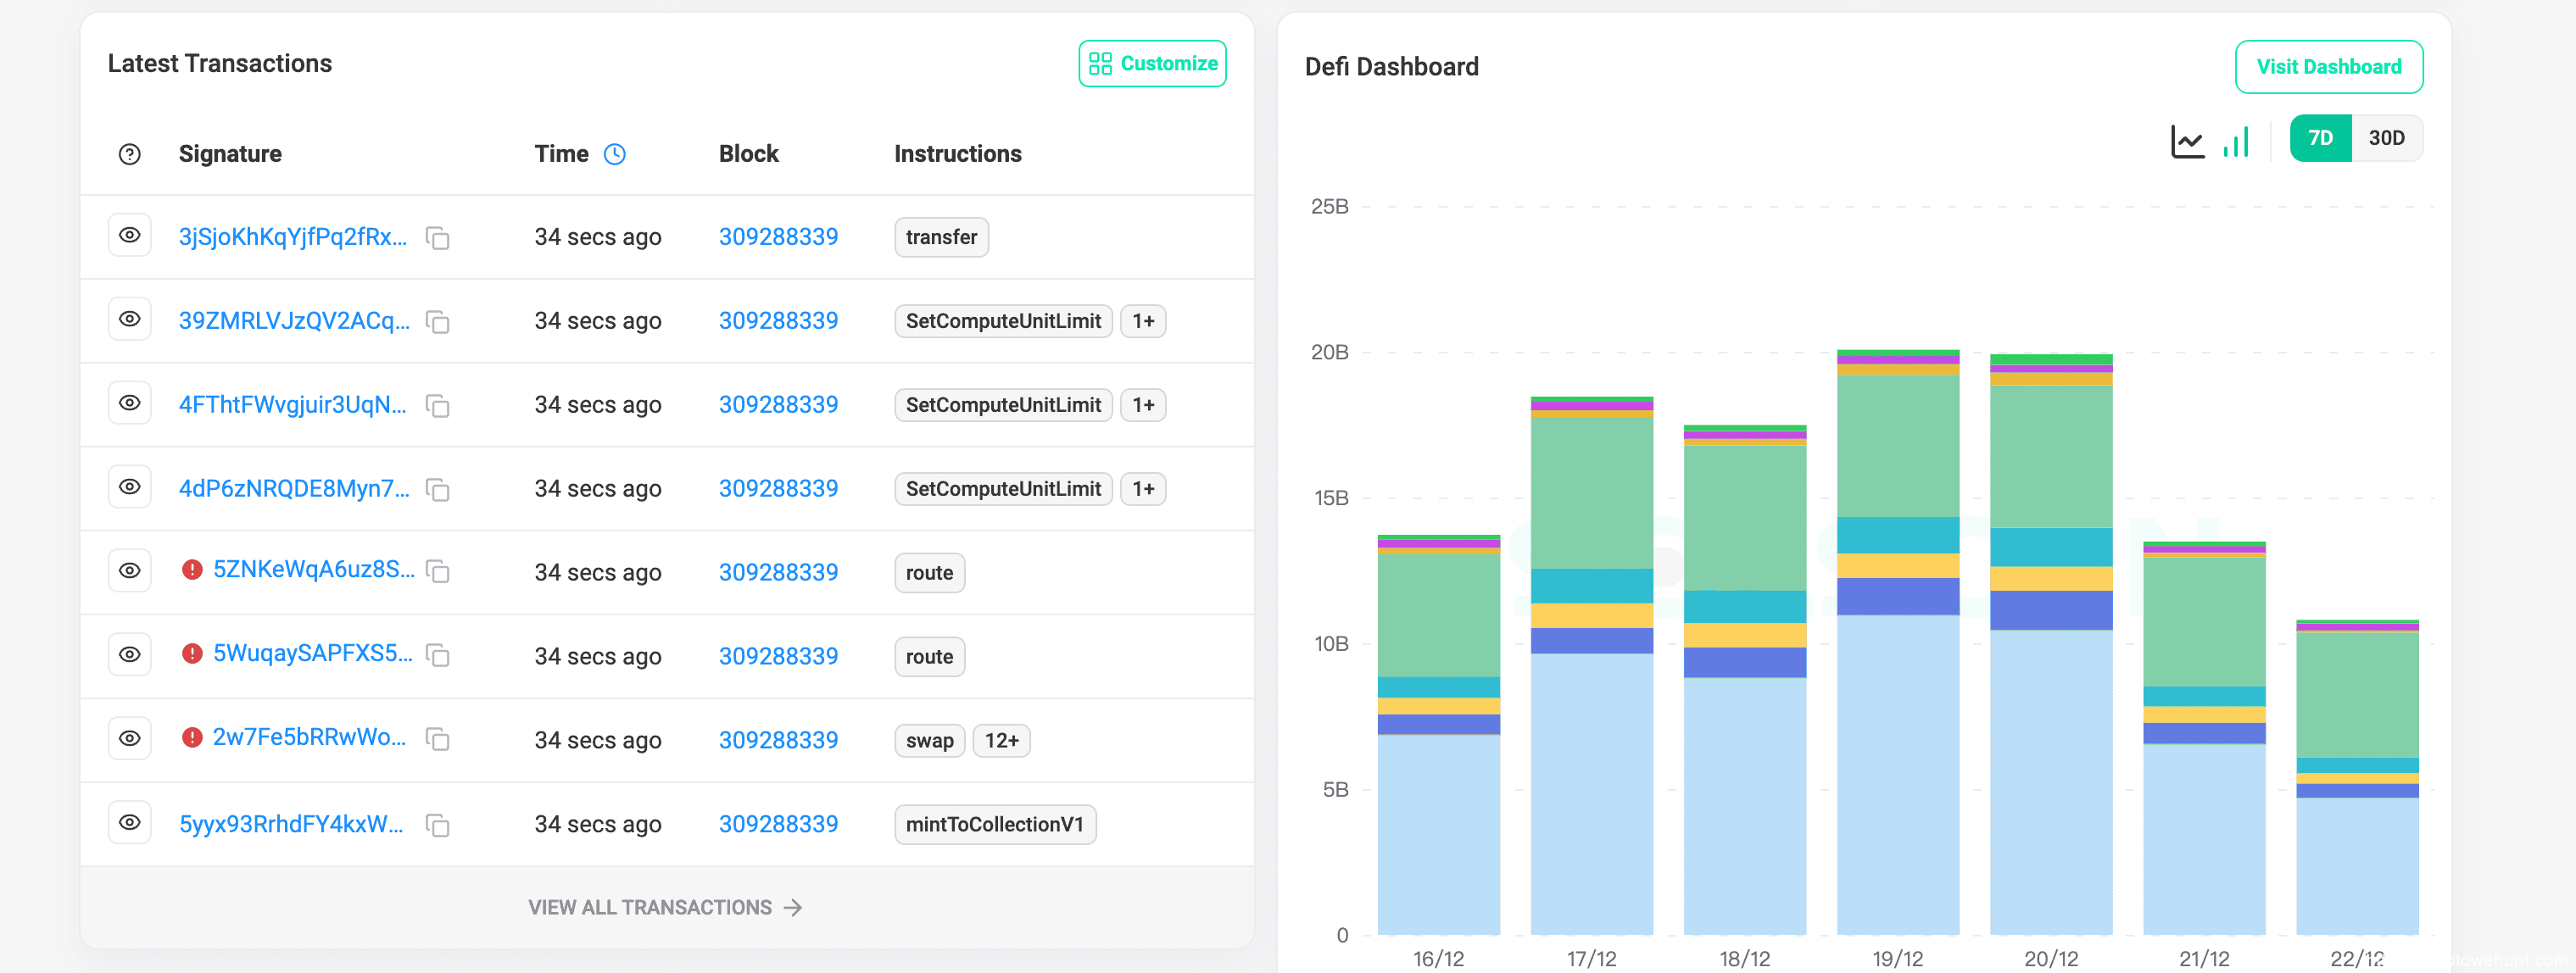Click the Visit Dashboard button
The height and width of the screenshot is (973, 2576).
coord(2328,67)
